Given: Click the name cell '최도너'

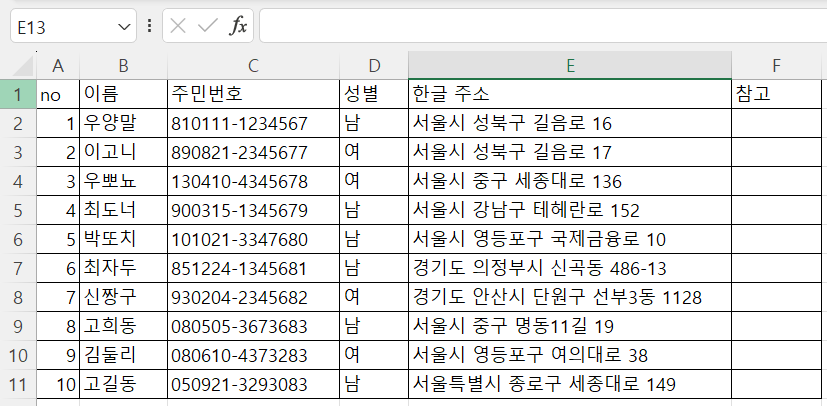Looking at the screenshot, I should click(x=123, y=210).
